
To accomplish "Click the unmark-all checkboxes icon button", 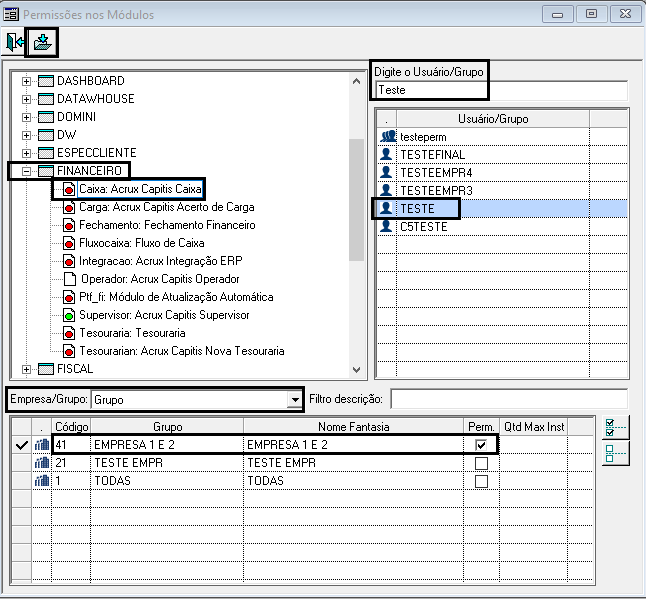I will 615,453.
